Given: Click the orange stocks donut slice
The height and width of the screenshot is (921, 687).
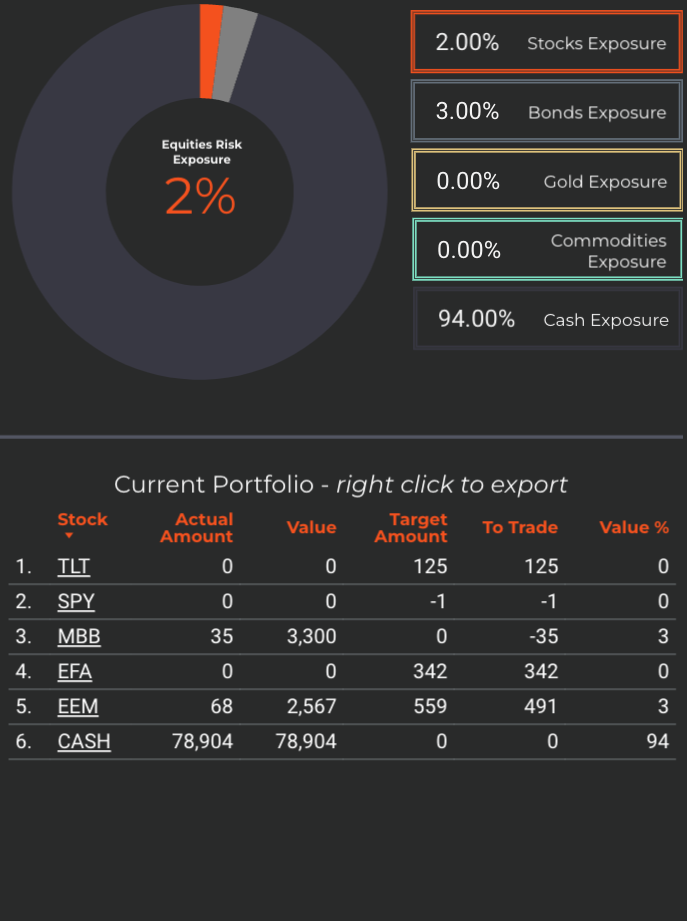Looking at the screenshot, I should pyautogui.click(x=210, y=52).
